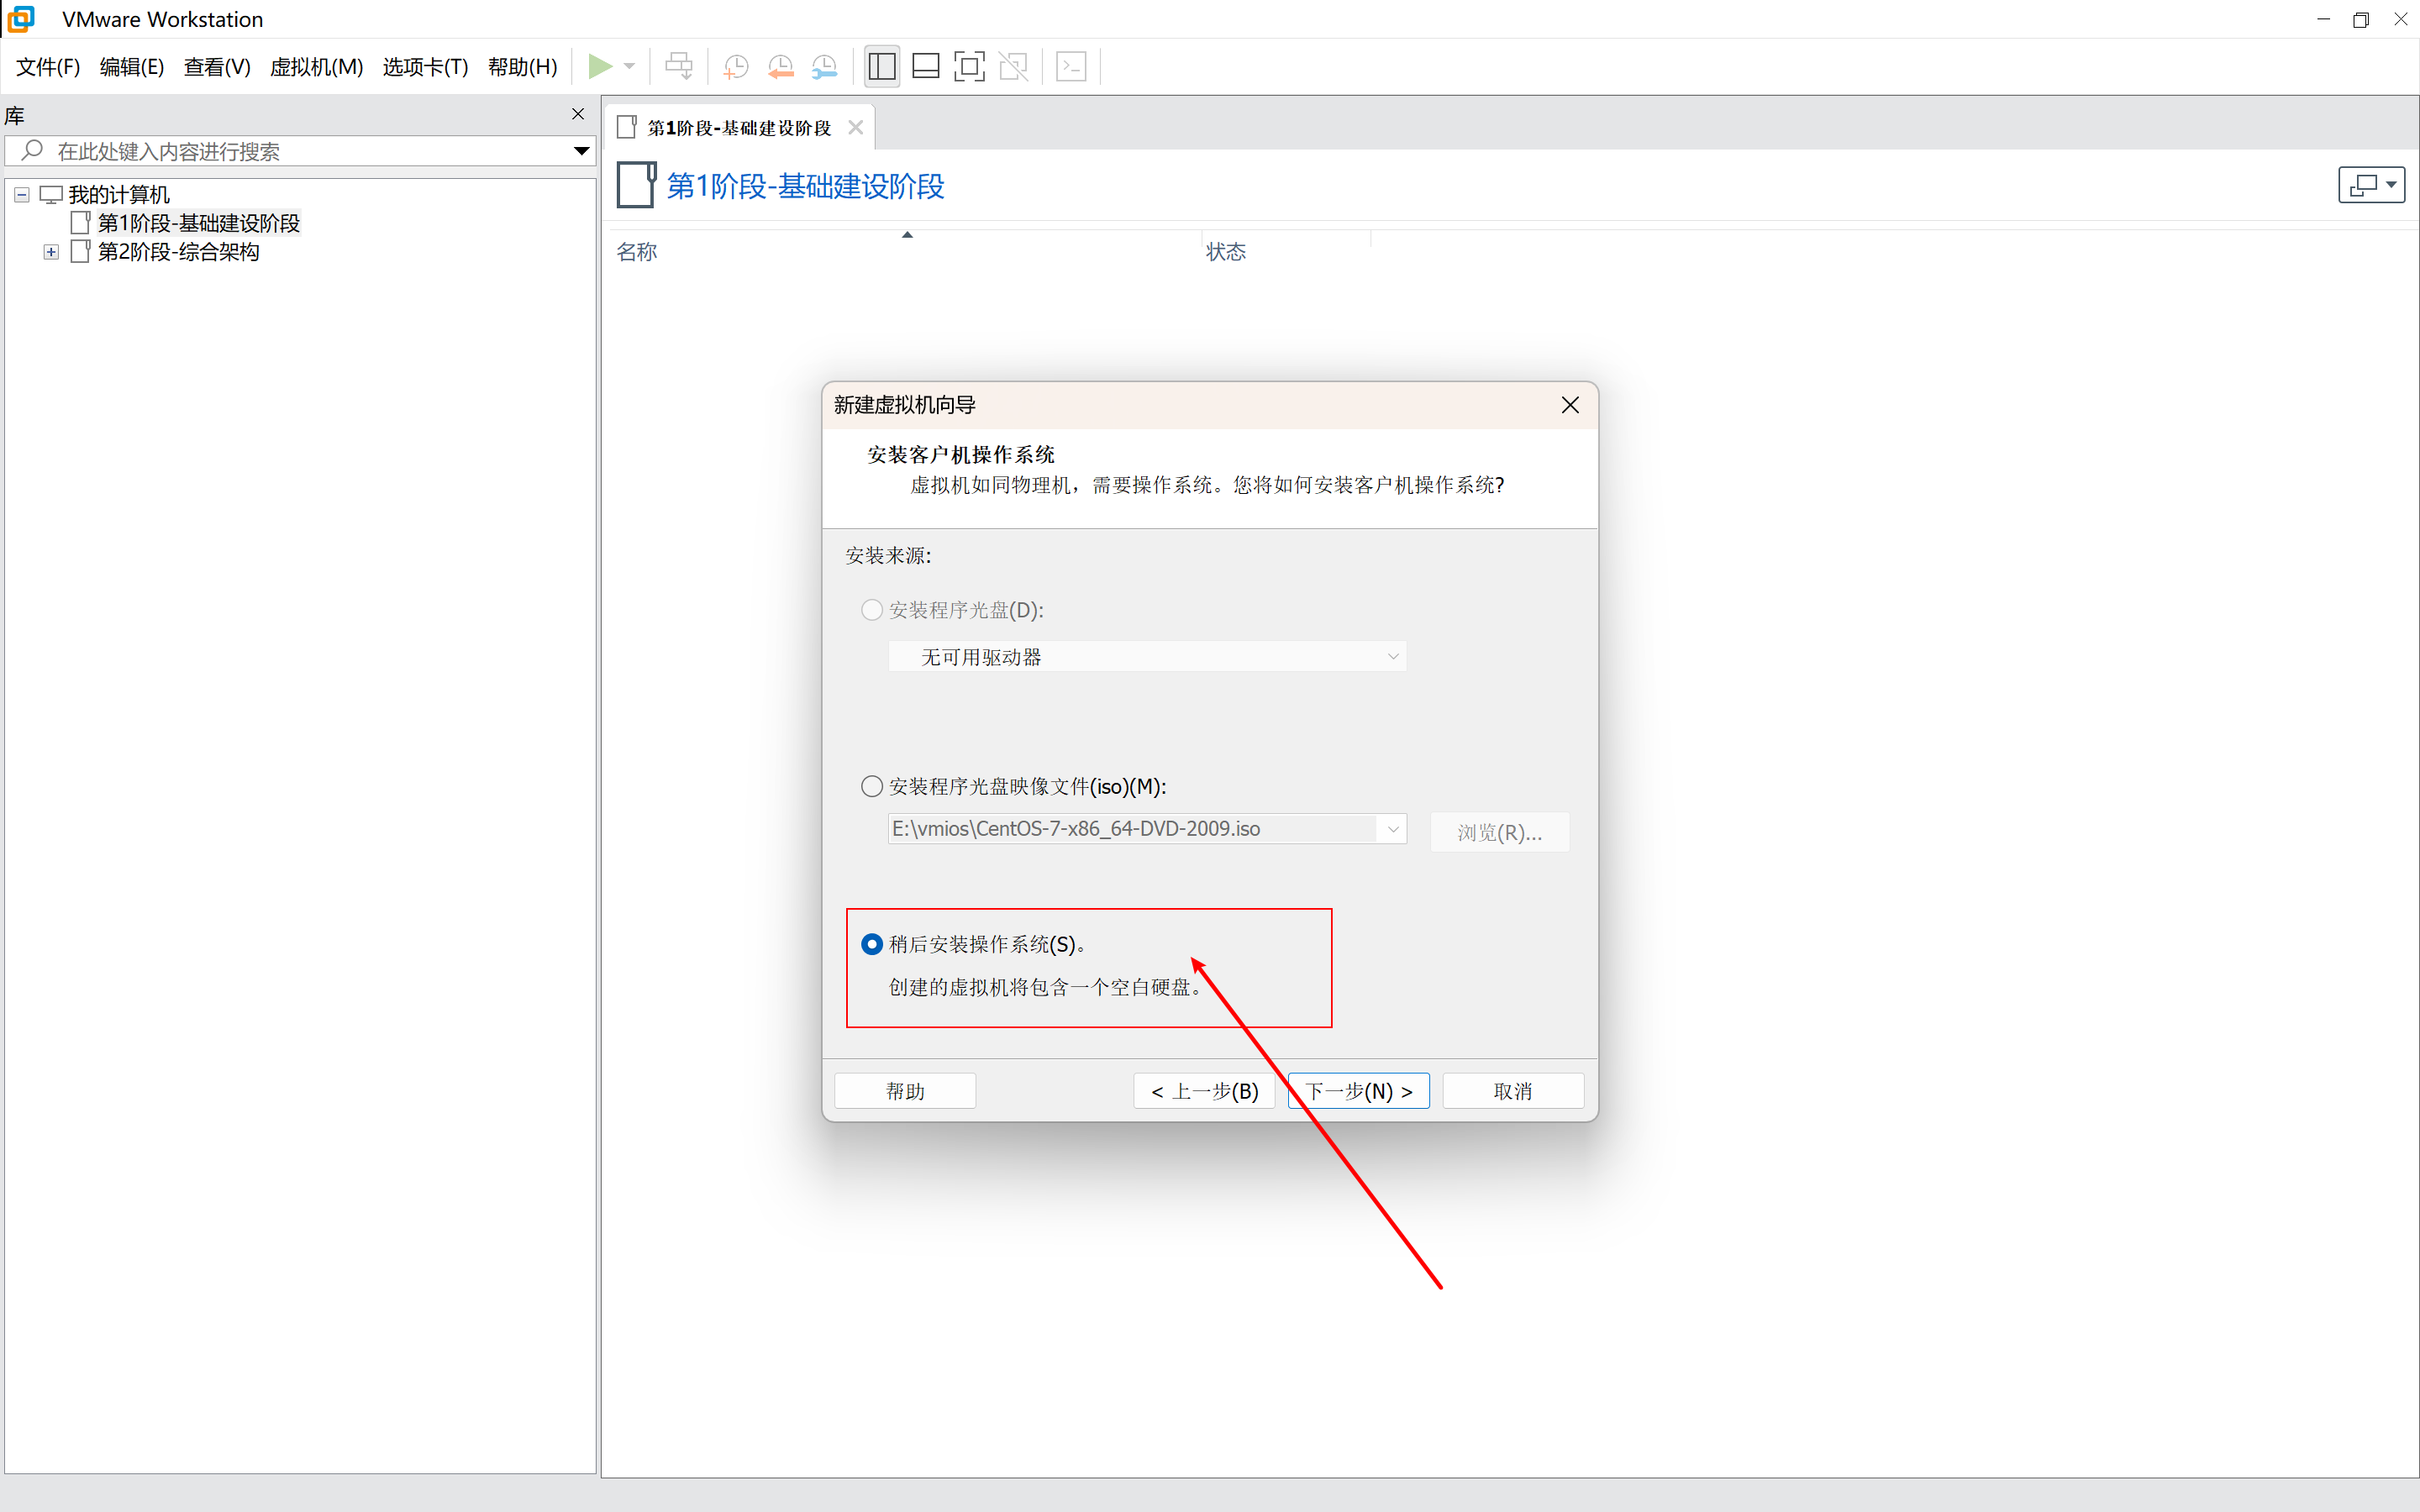Open the library search filter dropdown arrow
The height and width of the screenshot is (1512, 2420).
click(581, 151)
